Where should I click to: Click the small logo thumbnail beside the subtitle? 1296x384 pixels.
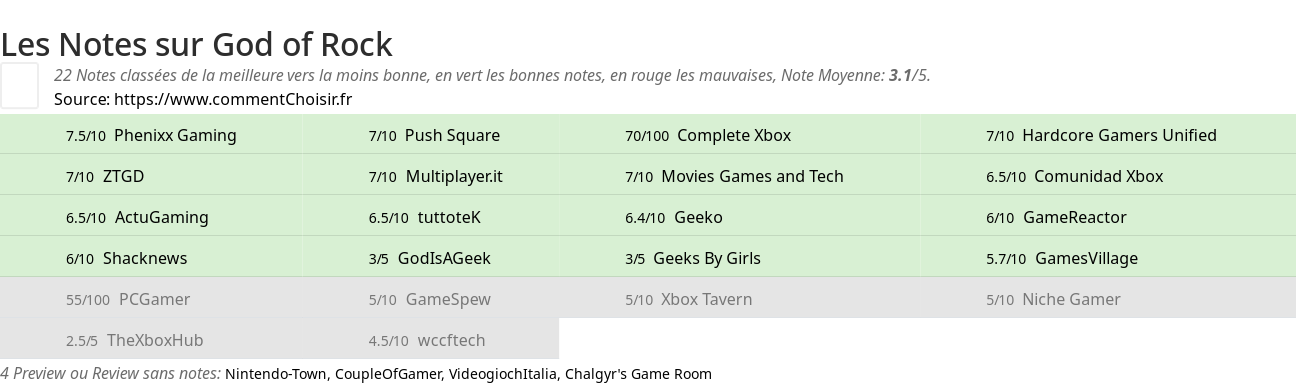pos(19,85)
